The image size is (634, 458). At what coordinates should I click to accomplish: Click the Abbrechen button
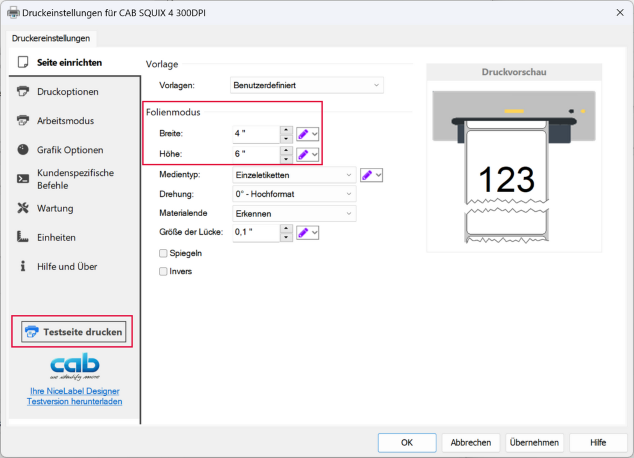471,443
